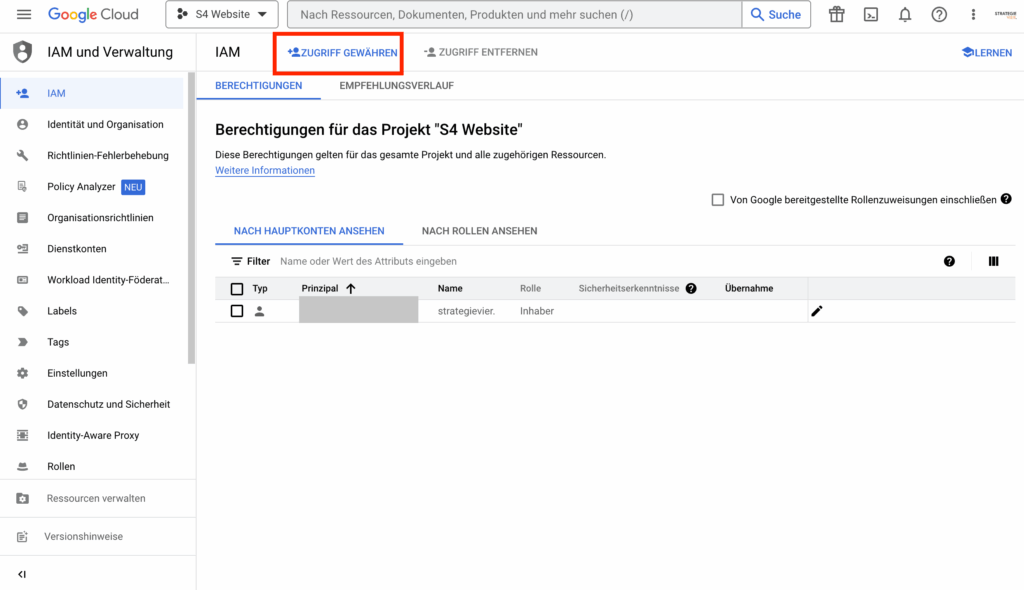
Task: Click the Tags icon in sidebar
Action: pos(23,342)
